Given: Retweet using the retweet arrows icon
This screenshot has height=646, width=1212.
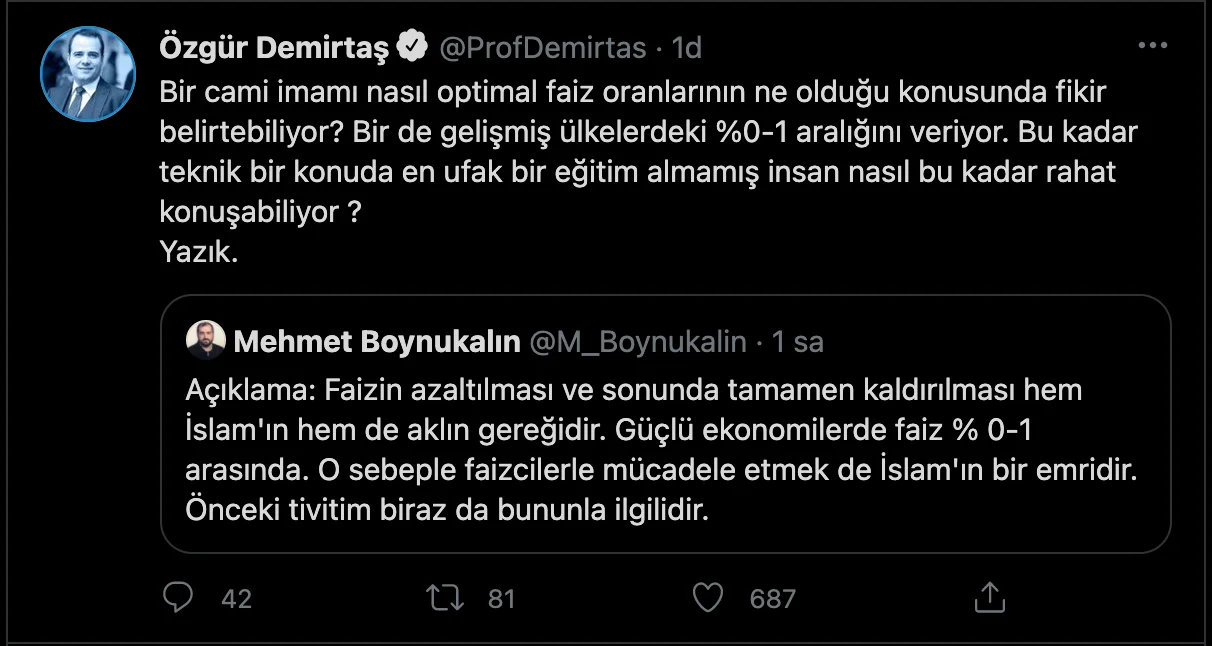Looking at the screenshot, I should pos(444,598).
